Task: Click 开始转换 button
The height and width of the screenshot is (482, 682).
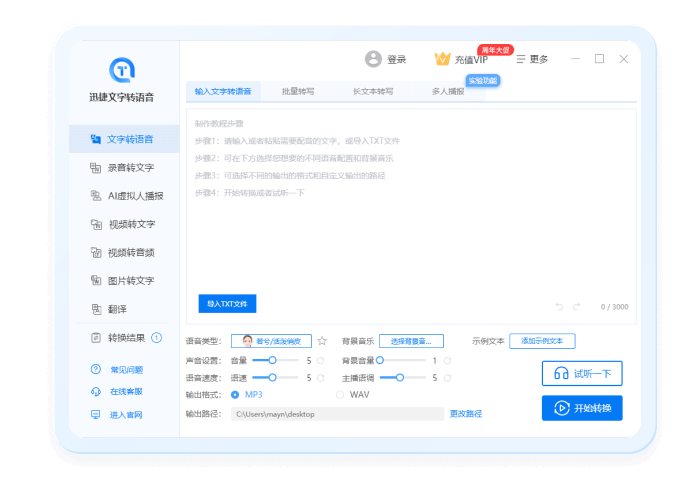Action: [582, 408]
